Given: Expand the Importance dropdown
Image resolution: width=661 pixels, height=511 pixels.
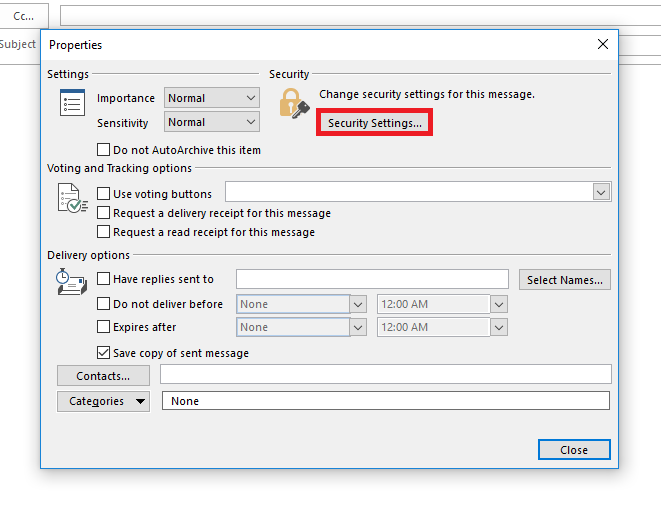Looking at the screenshot, I should (212, 98).
